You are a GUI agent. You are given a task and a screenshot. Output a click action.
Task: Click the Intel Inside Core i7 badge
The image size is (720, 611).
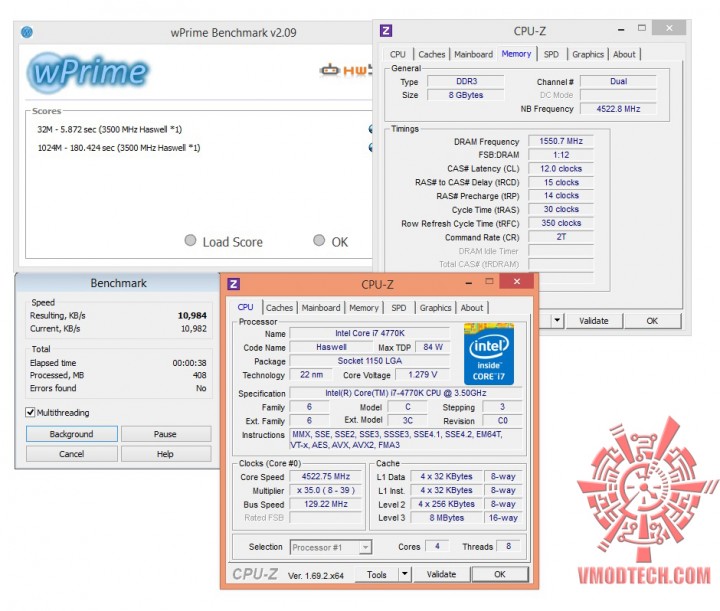489,354
